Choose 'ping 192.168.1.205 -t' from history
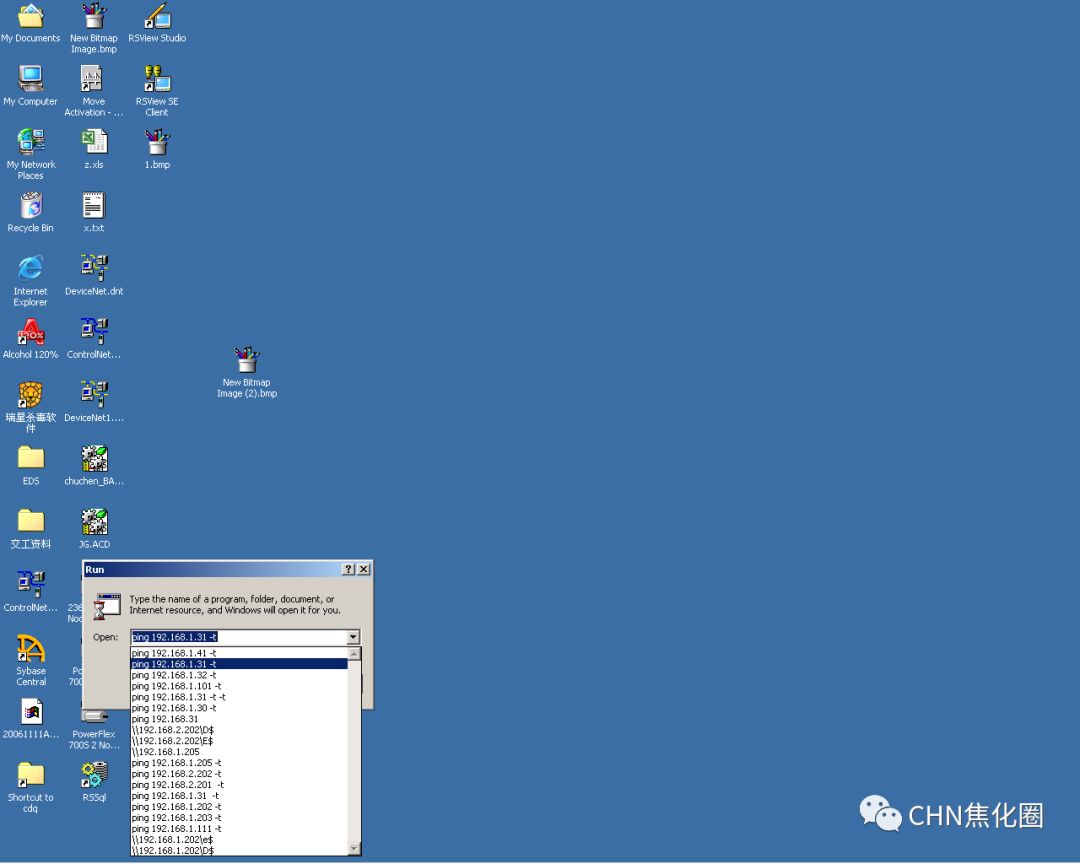The width and height of the screenshot is (1080, 864). click(x=239, y=763)
